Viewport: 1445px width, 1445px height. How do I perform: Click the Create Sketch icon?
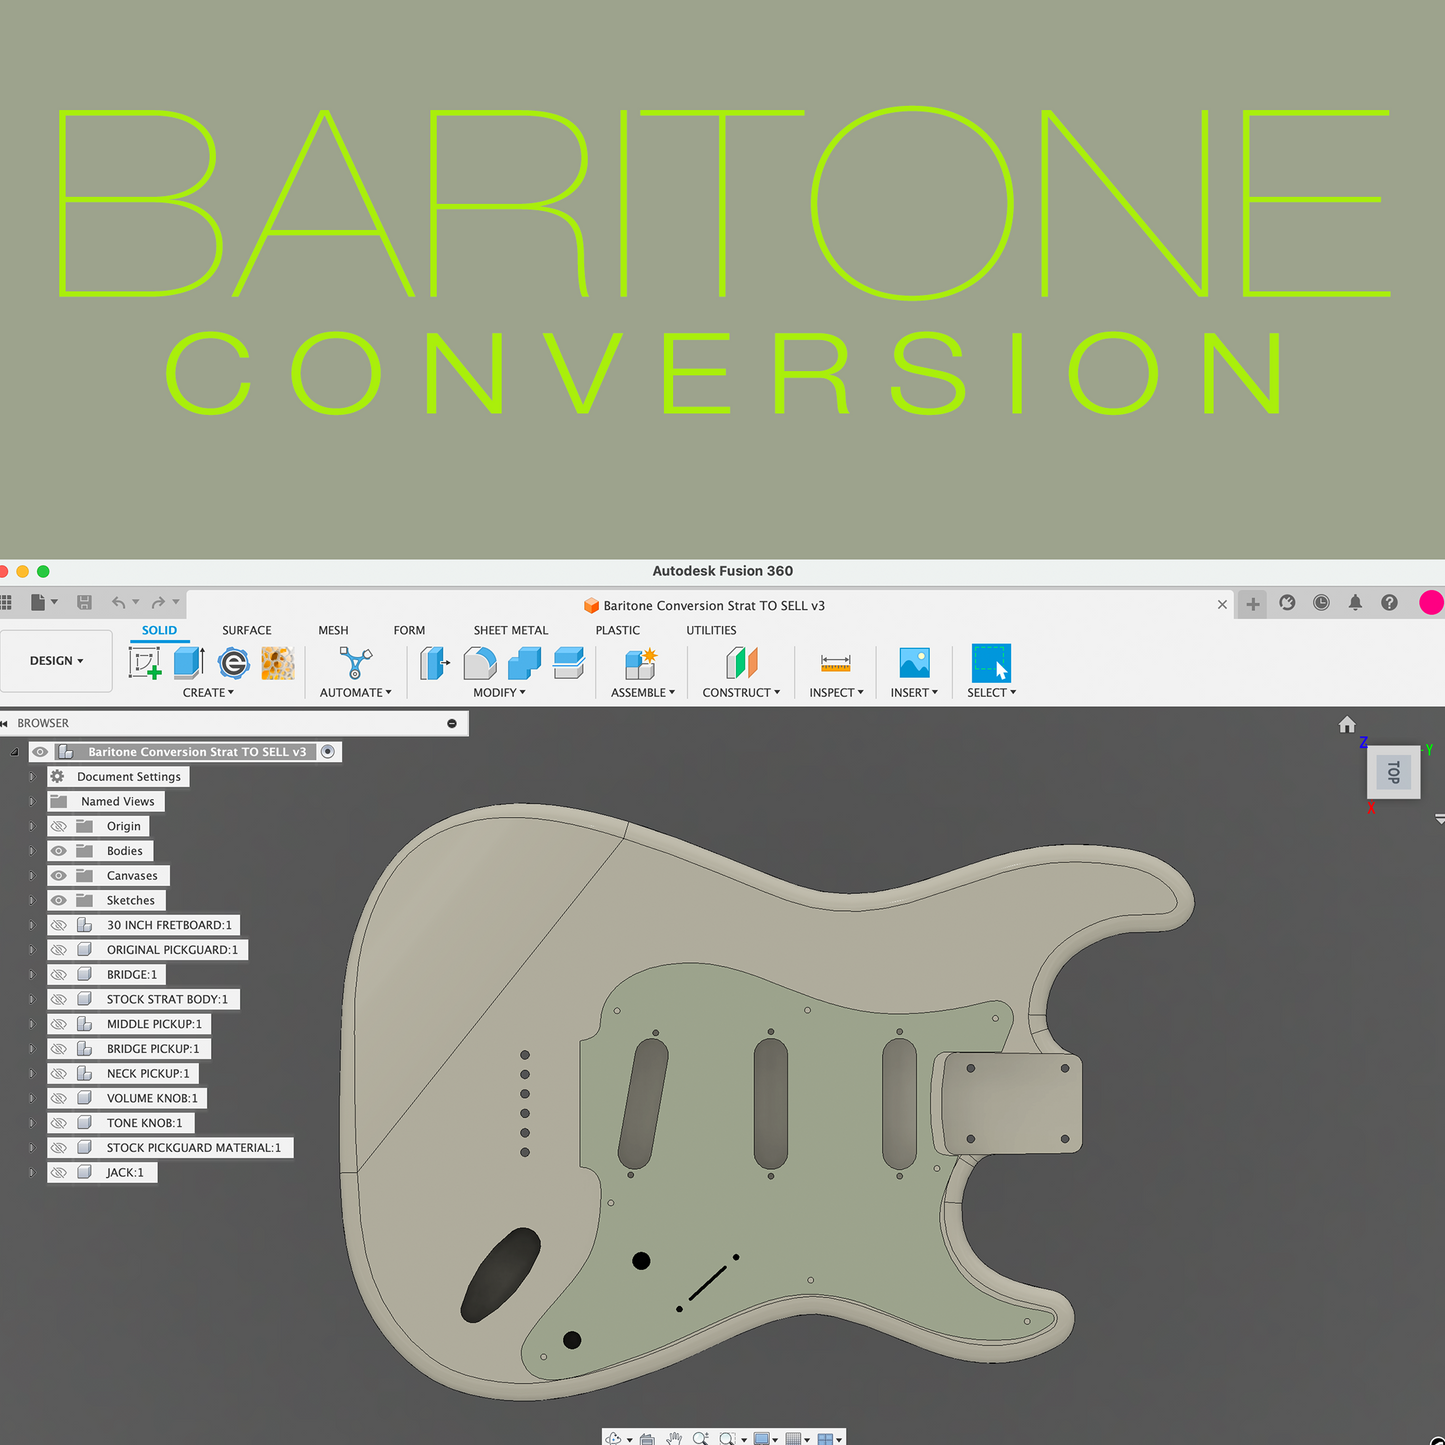point(145,663)
